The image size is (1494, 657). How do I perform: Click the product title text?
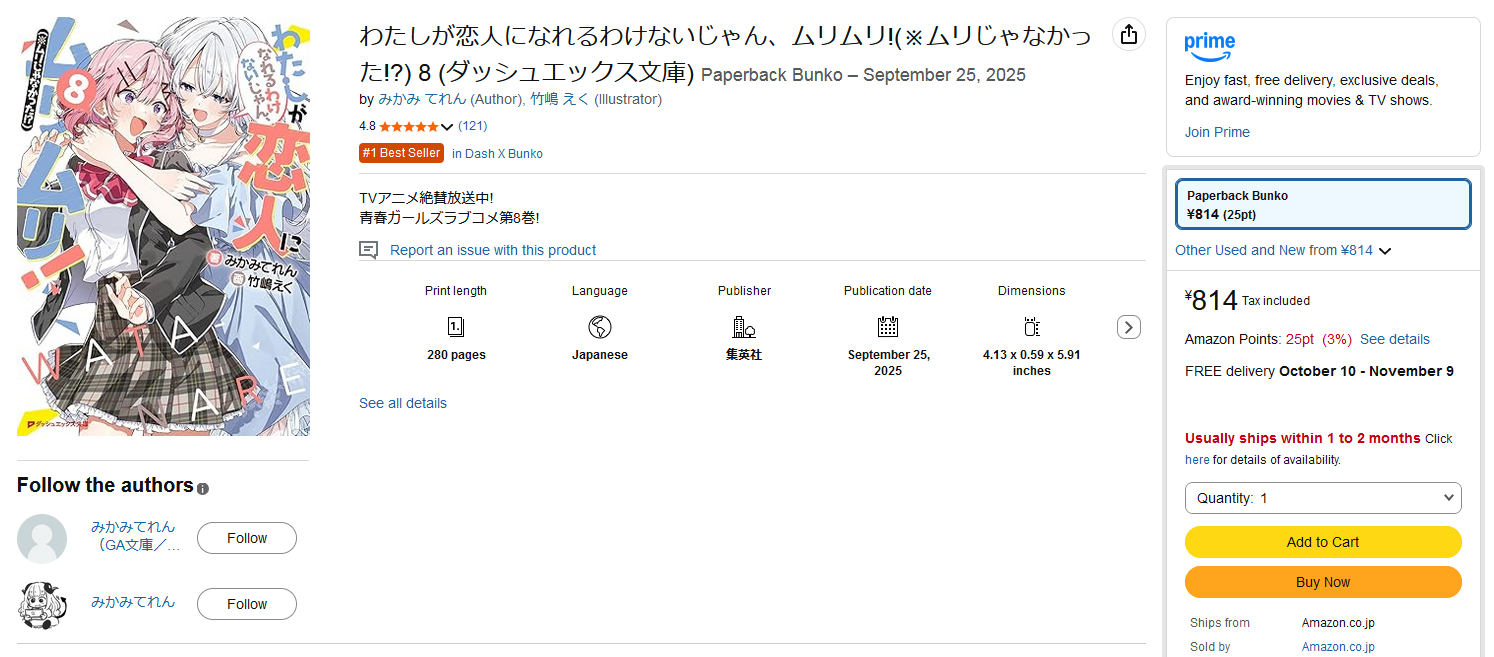click(x=724, y=54)
